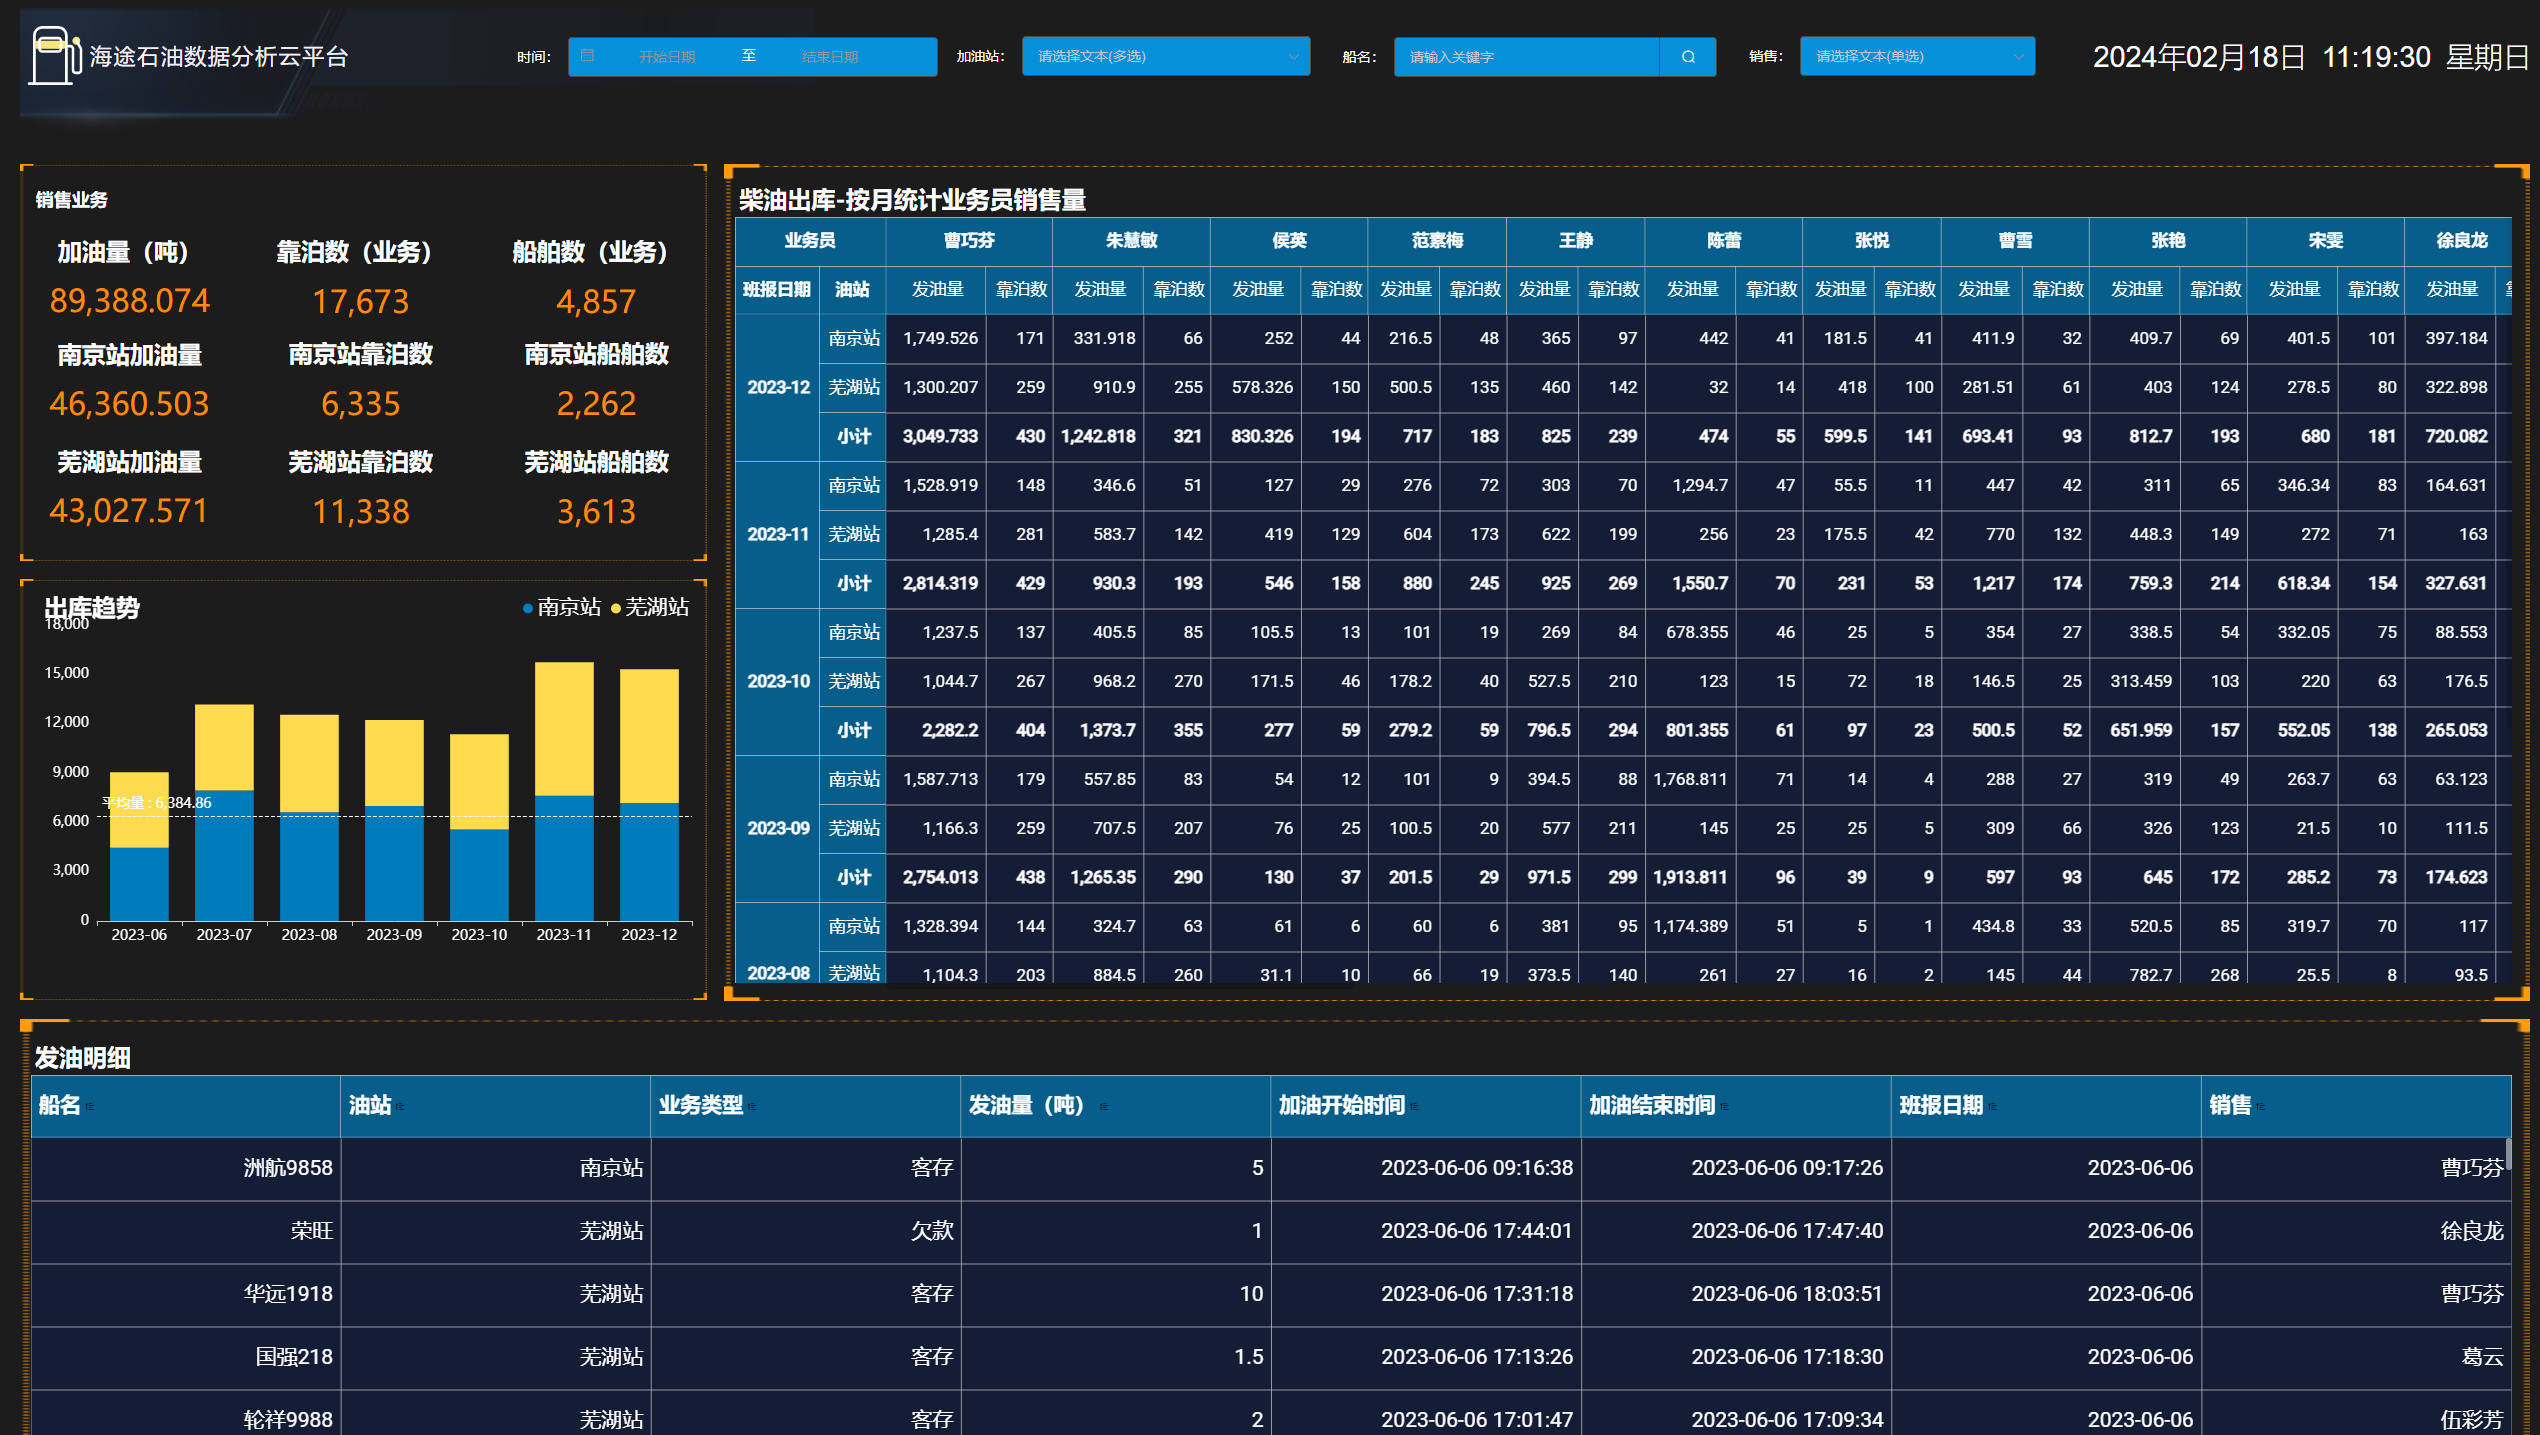This screenshot has width=2540, height=1435.
Task: Click the 平均量 6,384.86 average line label
Action: click(x=156, y=803)
